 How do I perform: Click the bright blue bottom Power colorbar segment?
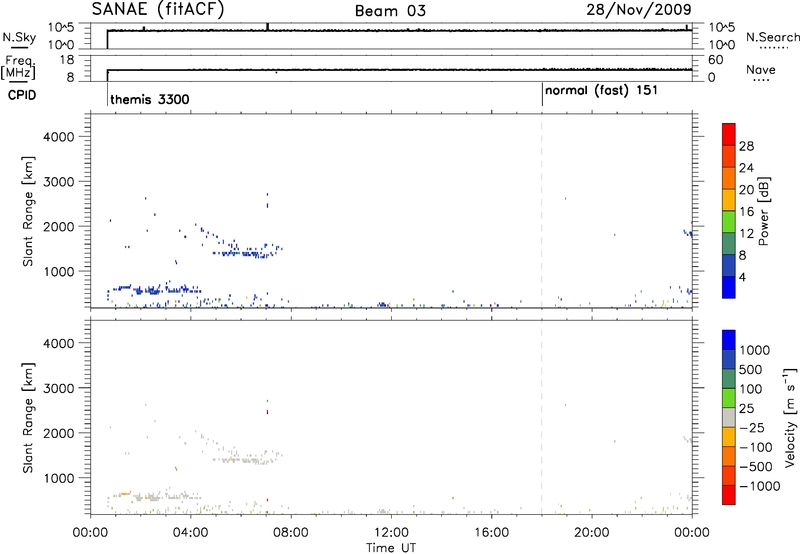coord(729,287)
